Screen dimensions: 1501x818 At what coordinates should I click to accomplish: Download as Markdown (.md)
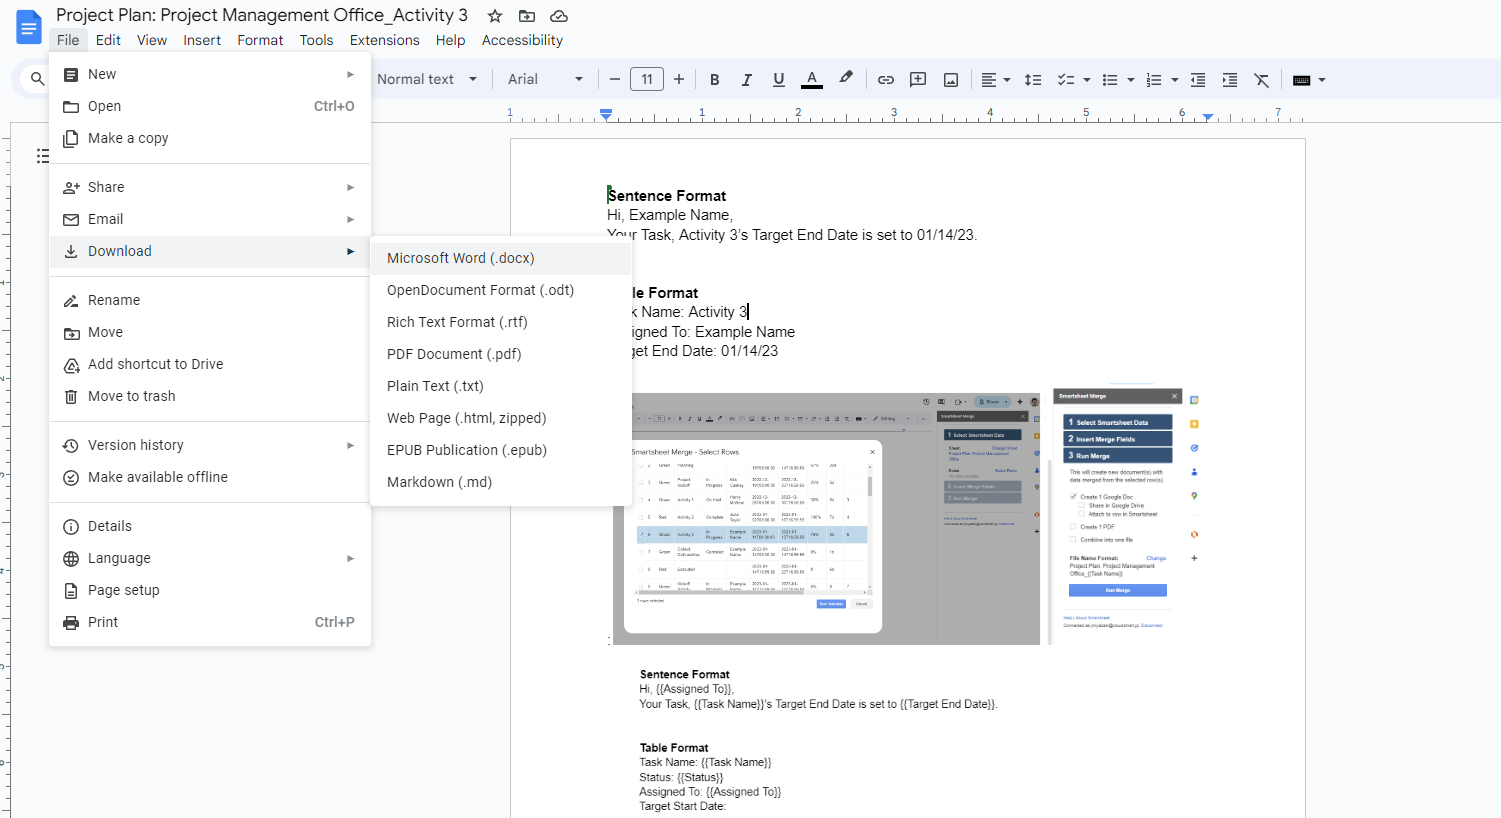click(501, 482)
